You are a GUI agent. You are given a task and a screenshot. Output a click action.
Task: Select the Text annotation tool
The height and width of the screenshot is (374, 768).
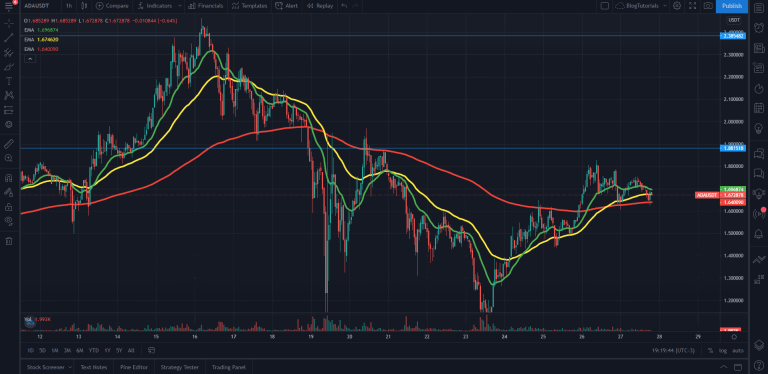(8, 81)
